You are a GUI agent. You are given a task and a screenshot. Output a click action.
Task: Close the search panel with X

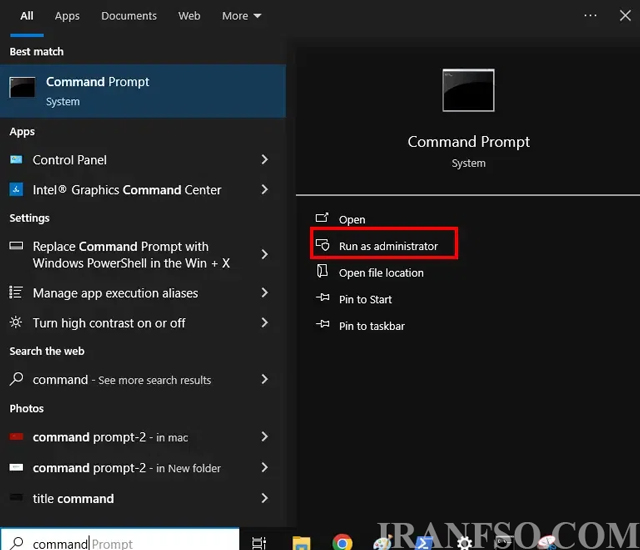625,16
